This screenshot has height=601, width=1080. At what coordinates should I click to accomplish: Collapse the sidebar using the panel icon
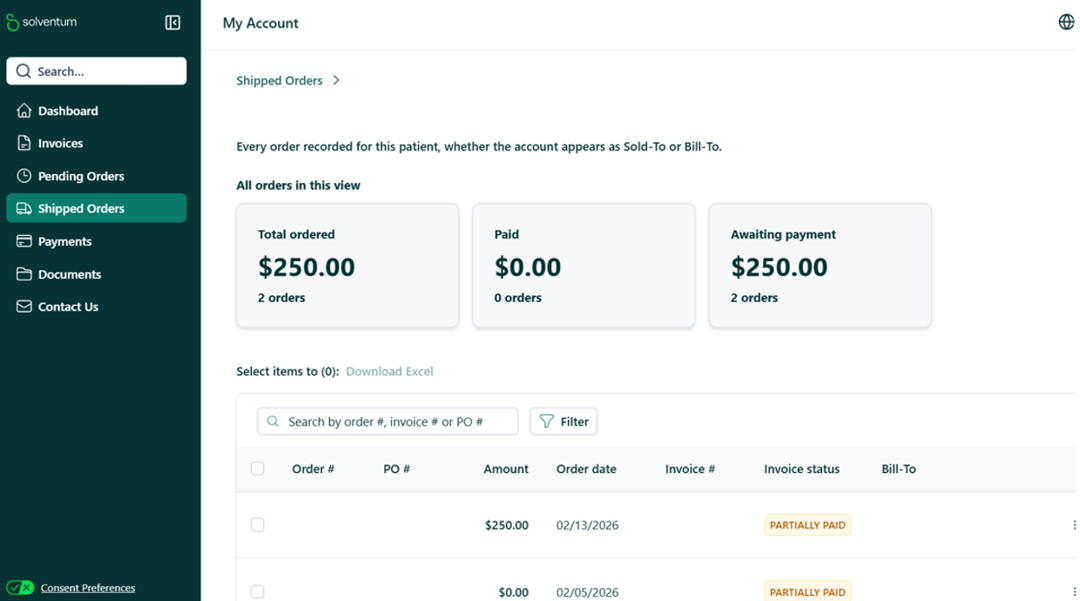(172, 23)
